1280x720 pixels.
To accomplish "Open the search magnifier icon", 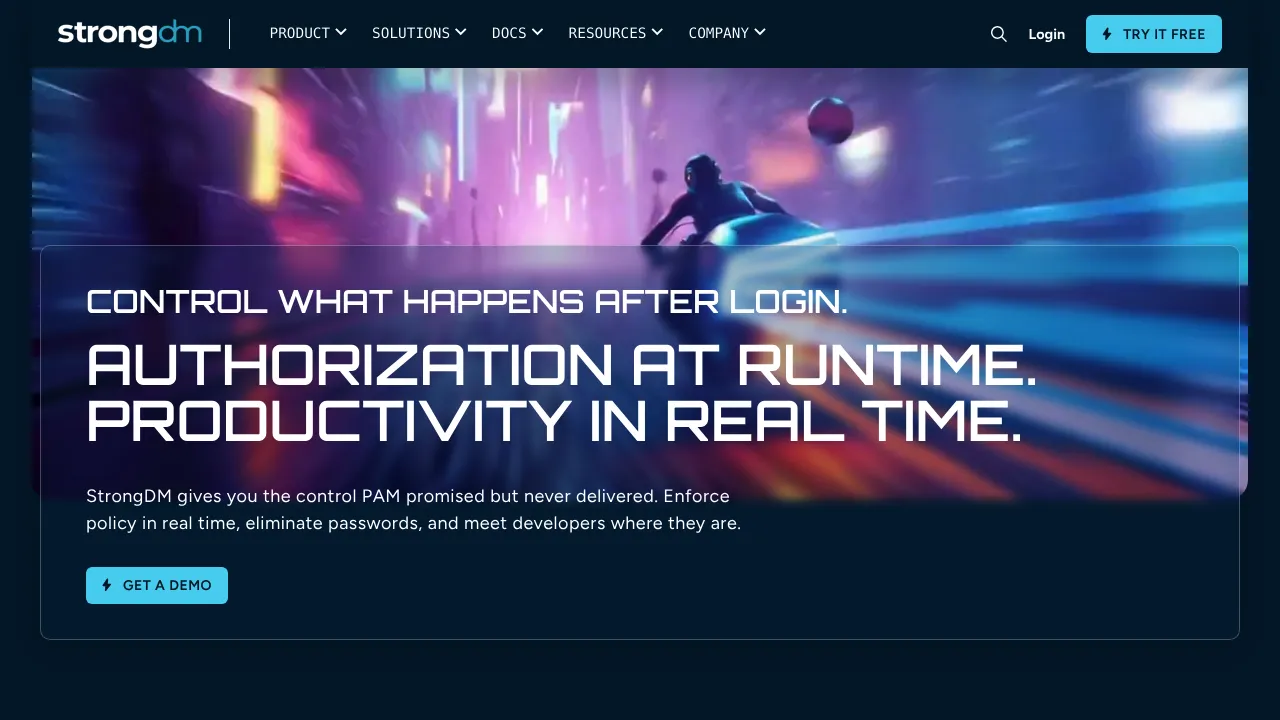I will (998, 34).
